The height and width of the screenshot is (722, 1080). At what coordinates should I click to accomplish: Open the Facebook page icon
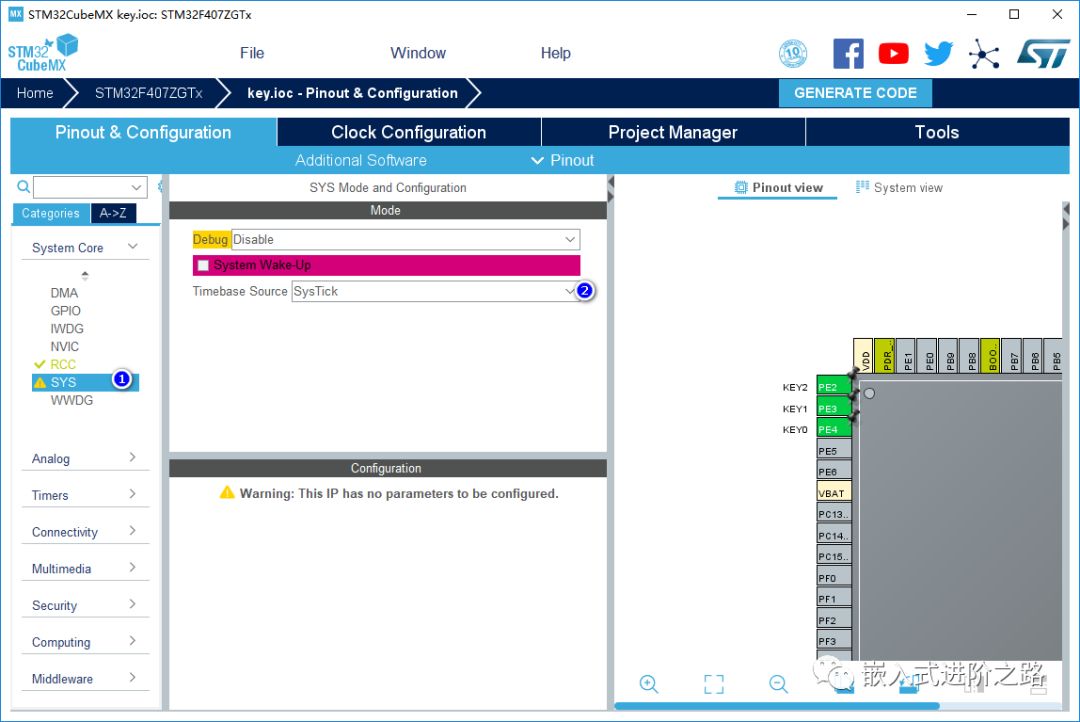[x=848, y=53]
